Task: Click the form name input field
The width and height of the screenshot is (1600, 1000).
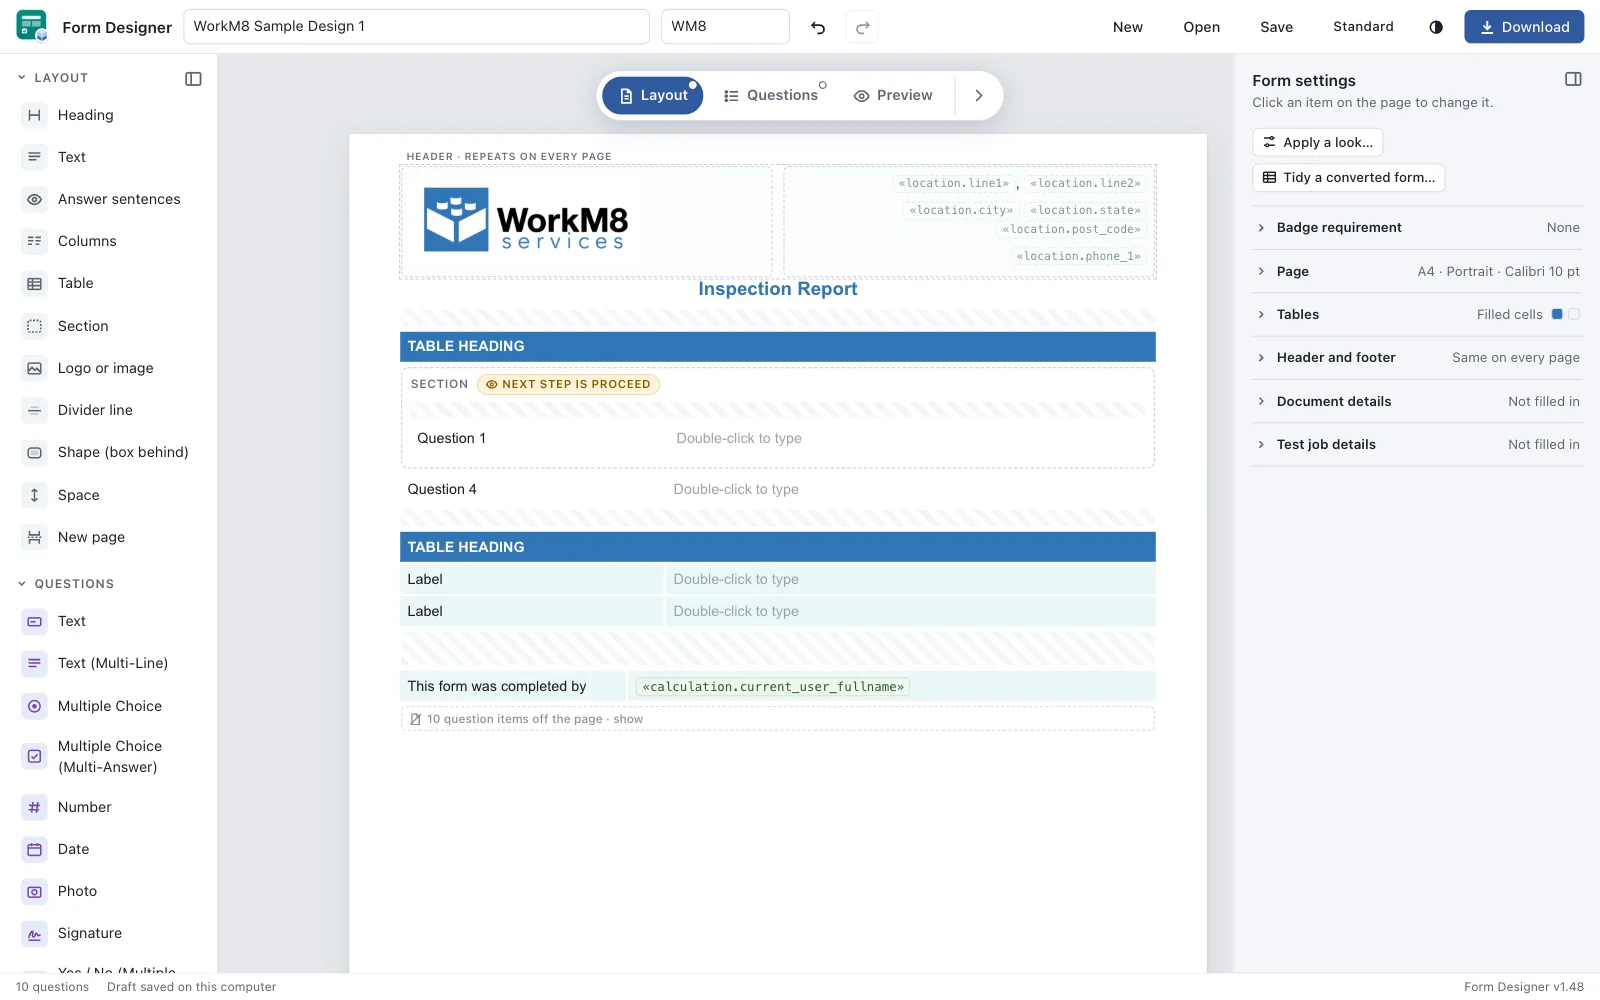Action: (417, 27)
